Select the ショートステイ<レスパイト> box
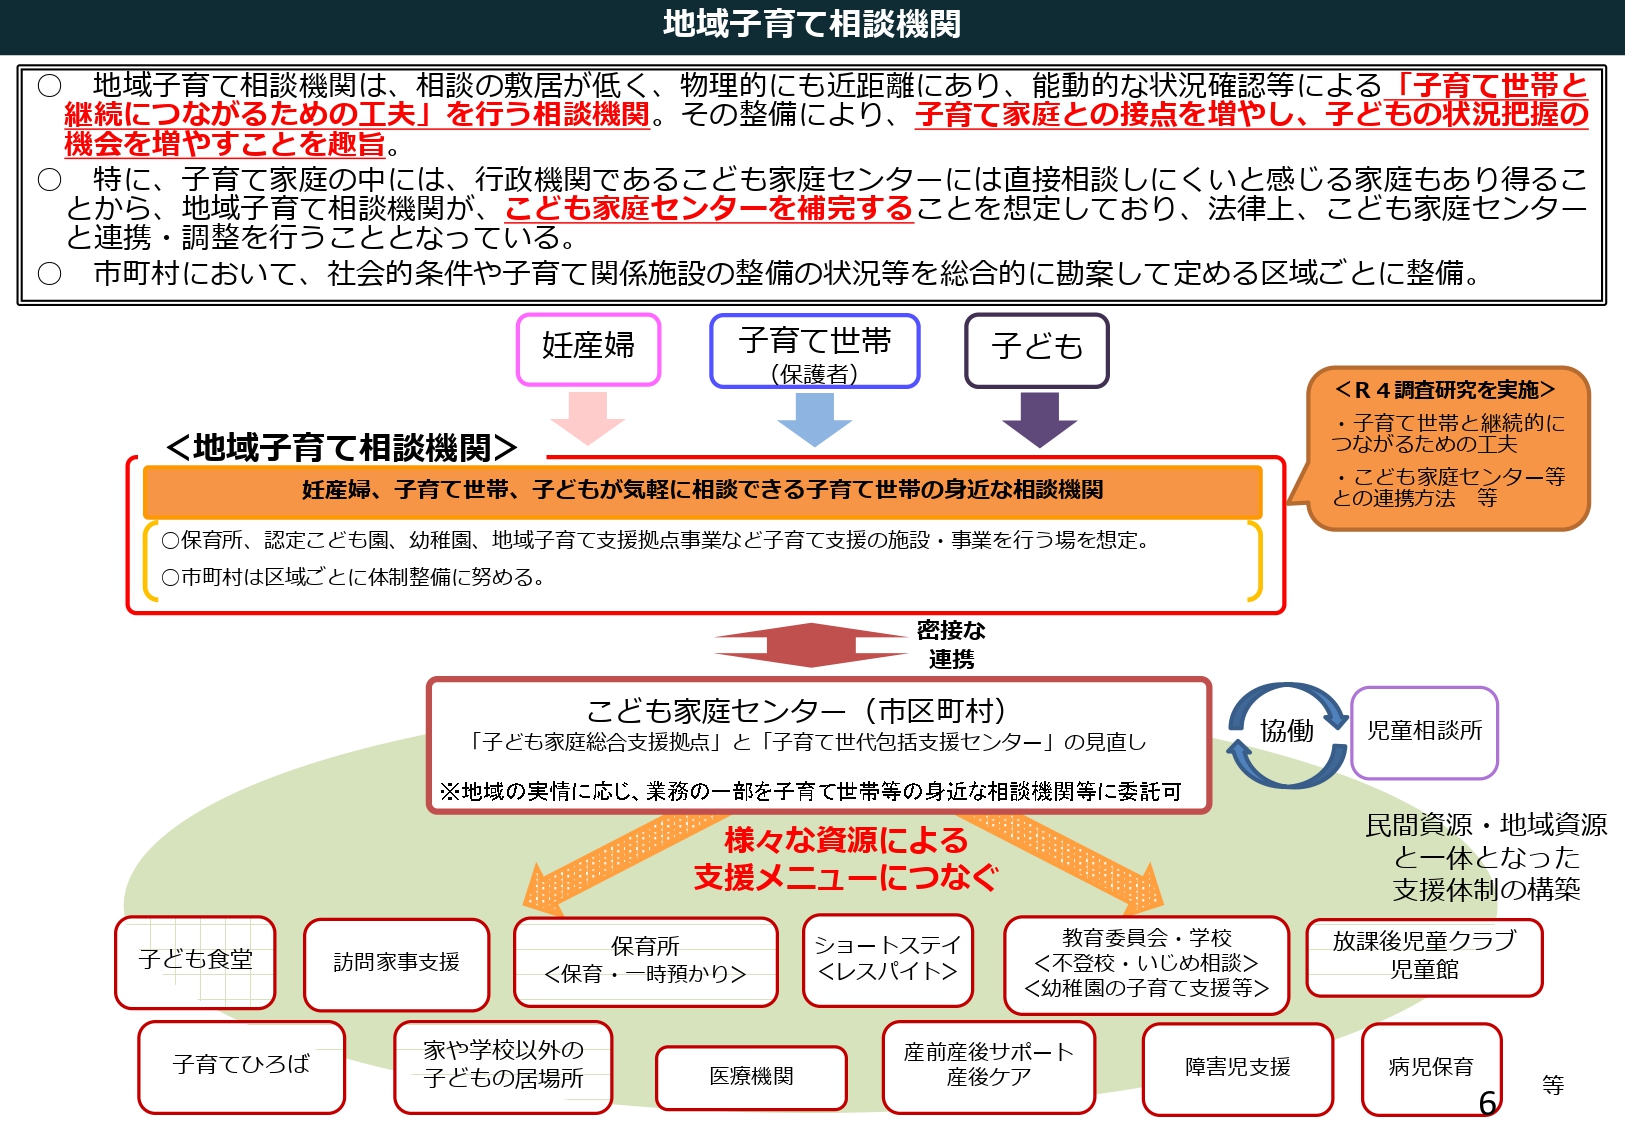 (887, 960)
